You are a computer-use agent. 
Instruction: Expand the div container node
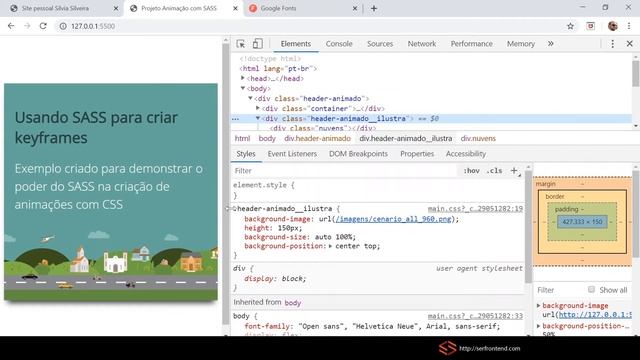pyautogui.click(x=258, y=108)
